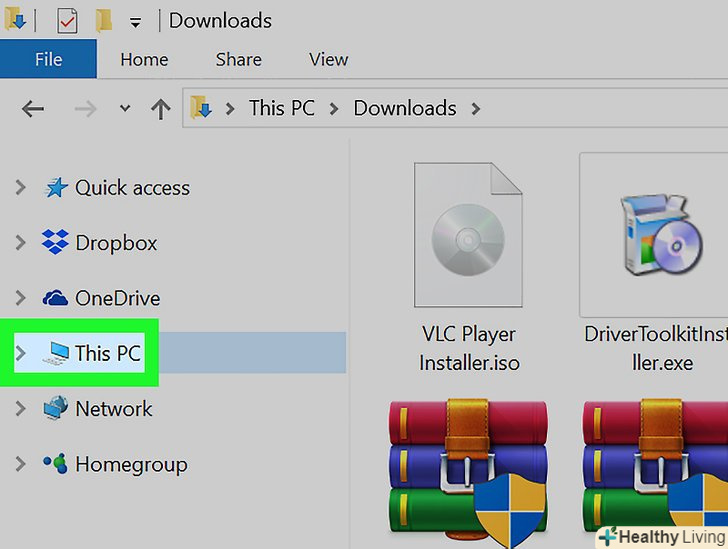Open chevron before This PC in address bar
728x549 pixels.
[230, 109]
